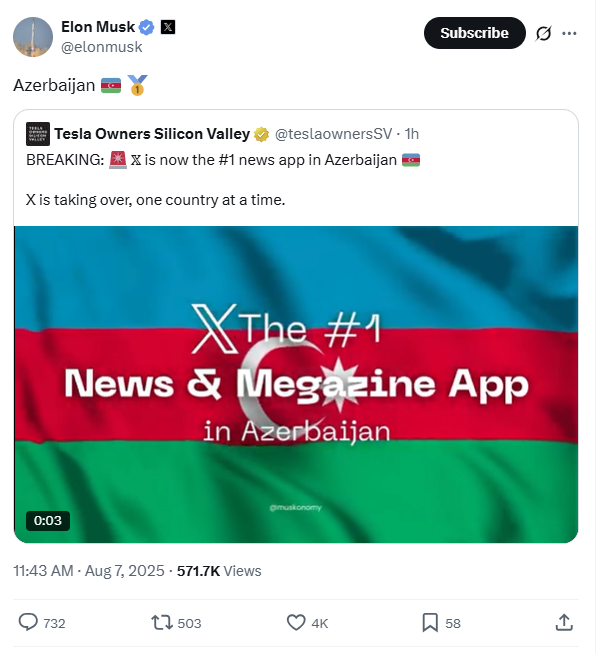Click the reply speech bubble icon

[29, 622]
